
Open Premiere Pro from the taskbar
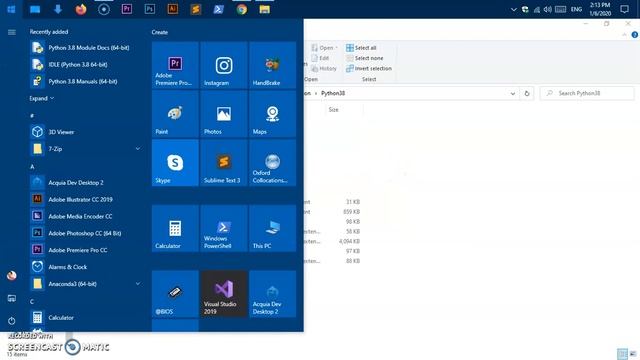[127, 9]
